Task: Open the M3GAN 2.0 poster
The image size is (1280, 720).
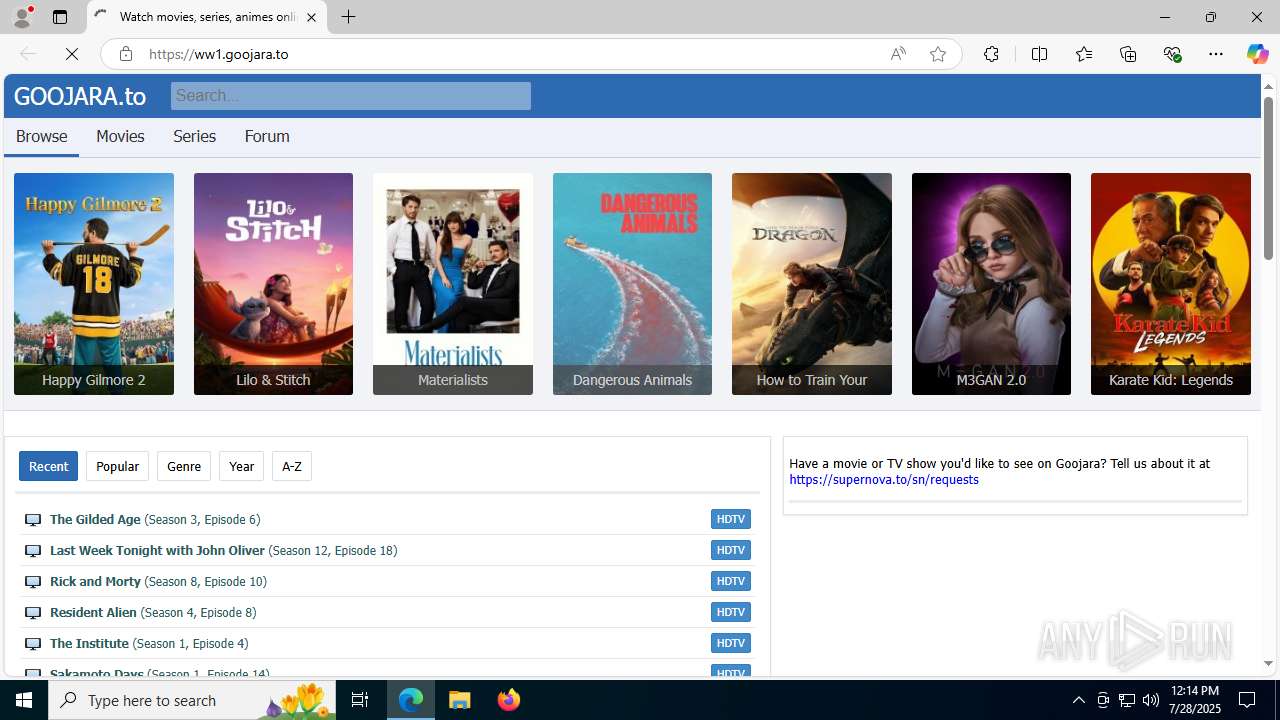Action: point(991,284)
